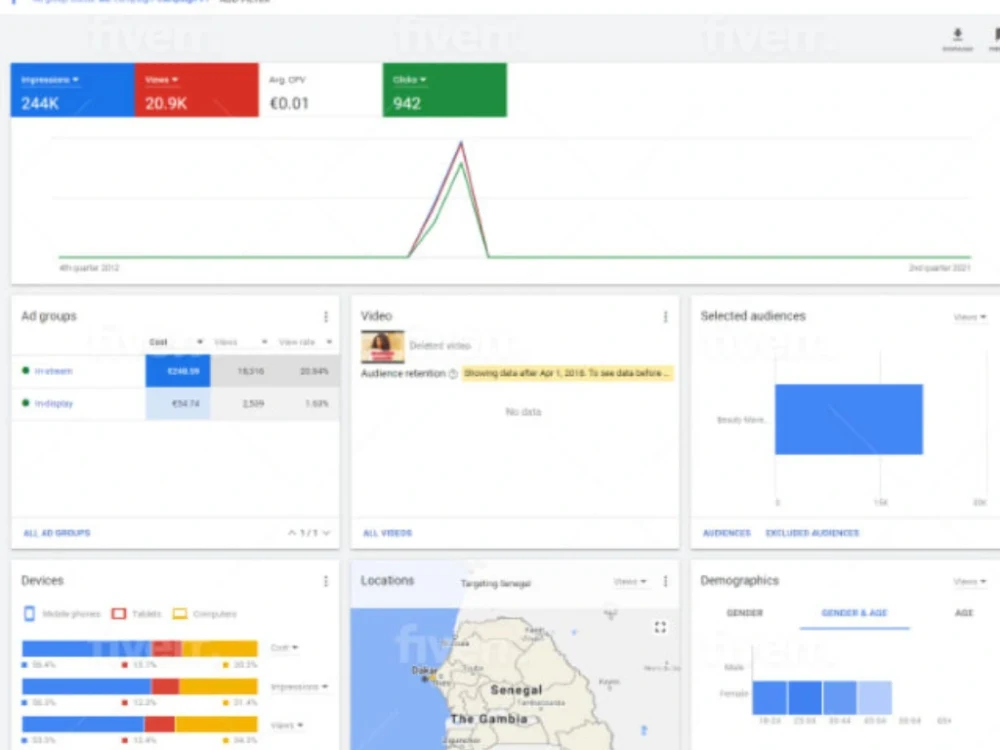The image size is (1000, 750).
Task: Click the Cost device breakdown bar
Action: tap(140, 649)
